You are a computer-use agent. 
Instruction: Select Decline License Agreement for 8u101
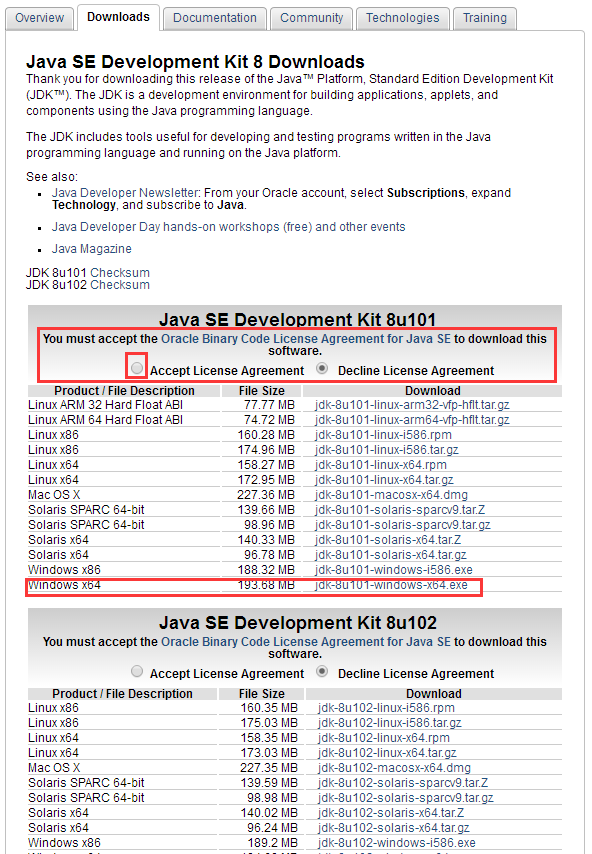[x=322, y=369]
